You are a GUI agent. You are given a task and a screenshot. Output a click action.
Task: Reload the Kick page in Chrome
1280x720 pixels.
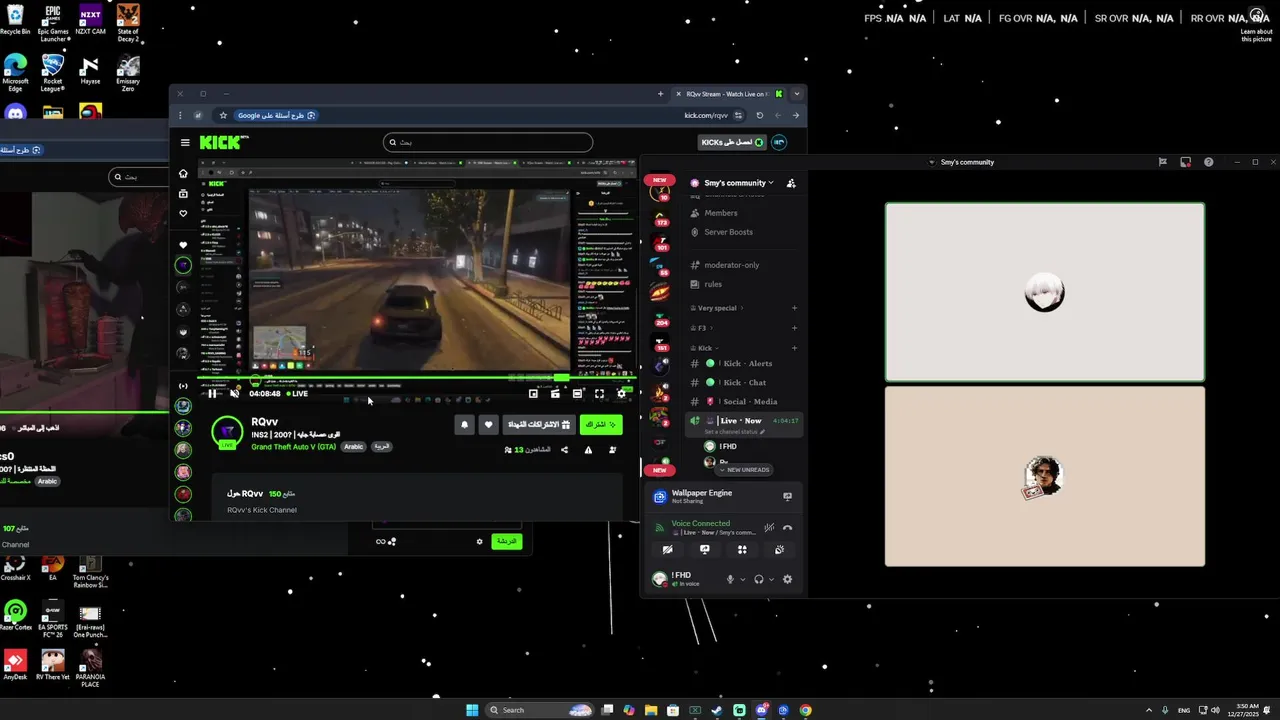click(759, 115)
